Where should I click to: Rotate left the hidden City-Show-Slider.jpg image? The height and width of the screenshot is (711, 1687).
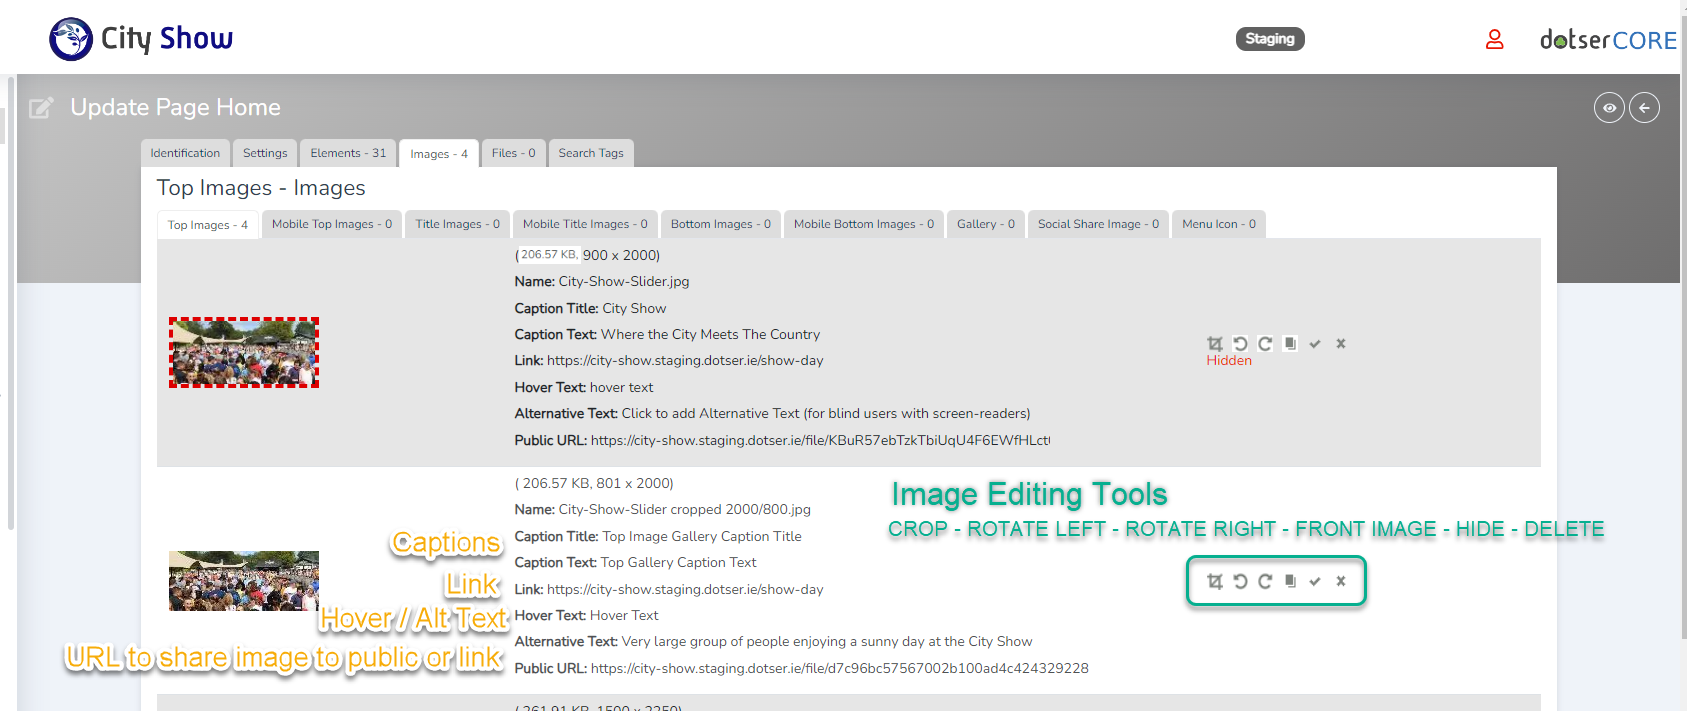tap(1240, 344)
